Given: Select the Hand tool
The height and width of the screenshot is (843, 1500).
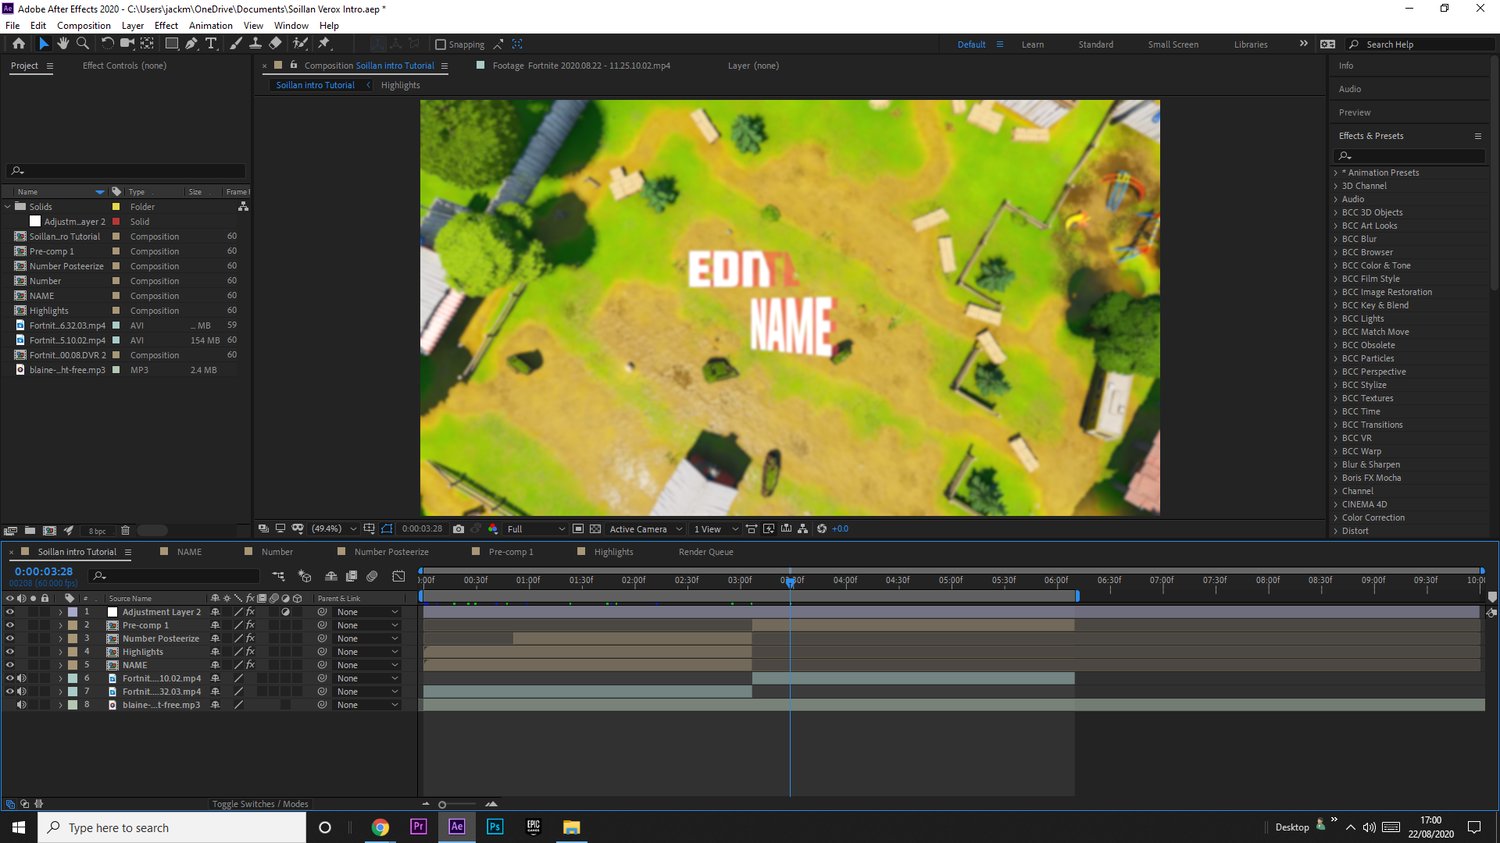Looking at the screenshot, I should [63, 44].
